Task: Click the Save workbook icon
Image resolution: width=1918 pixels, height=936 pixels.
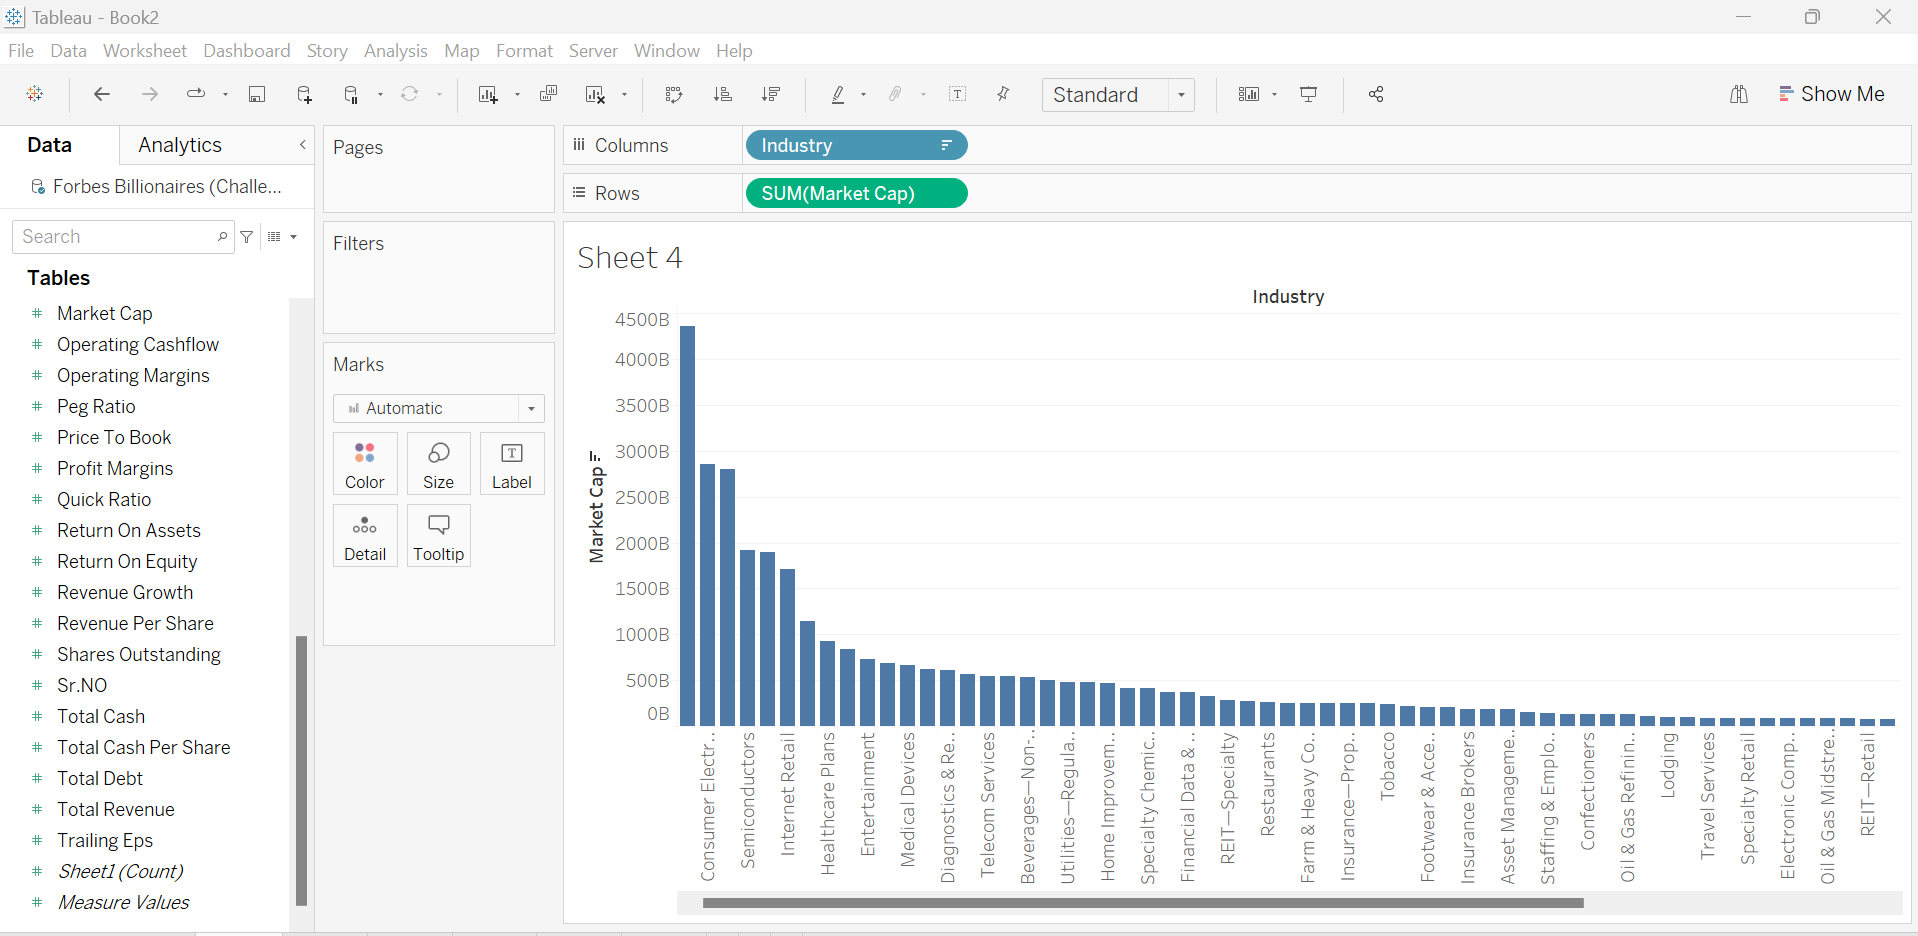Action: pos(257,94)
